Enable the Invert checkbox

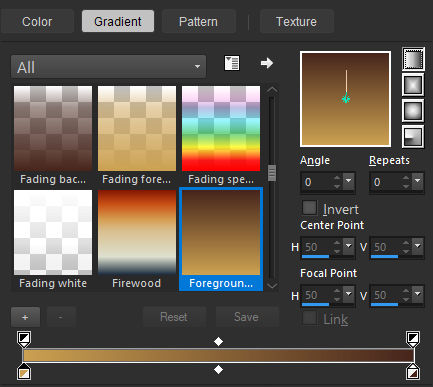pos(309,208)
